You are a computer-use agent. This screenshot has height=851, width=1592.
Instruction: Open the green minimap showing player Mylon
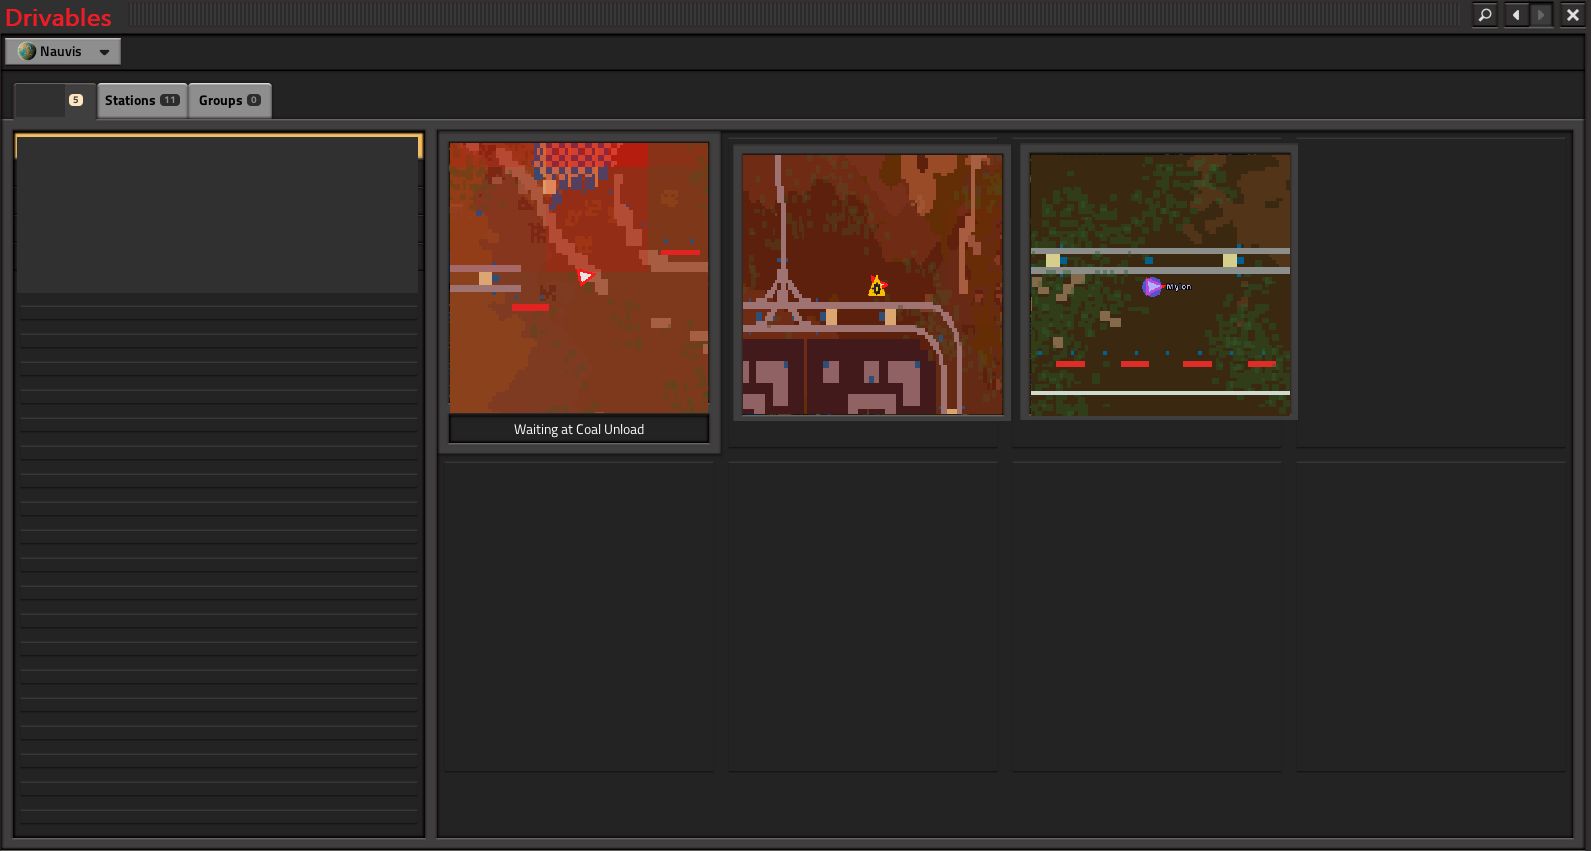pyautogui.click(x=1160, y=284)
